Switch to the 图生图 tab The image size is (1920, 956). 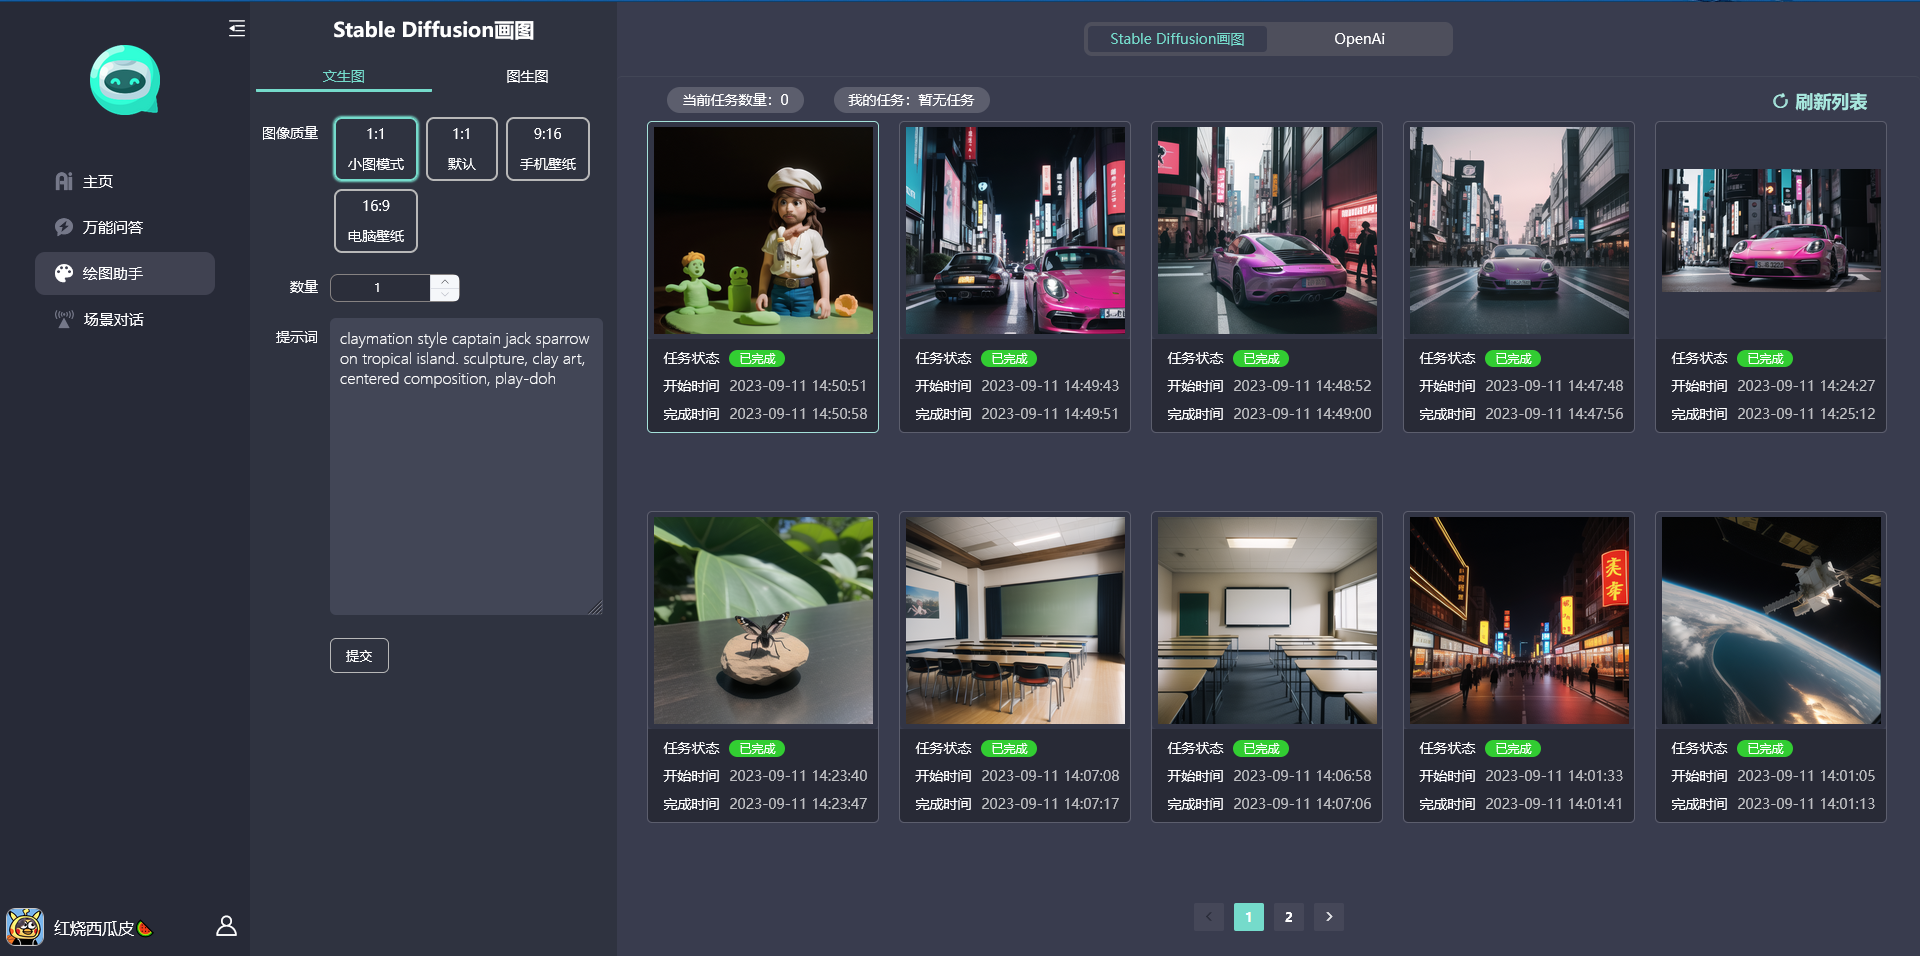point(527,76)
